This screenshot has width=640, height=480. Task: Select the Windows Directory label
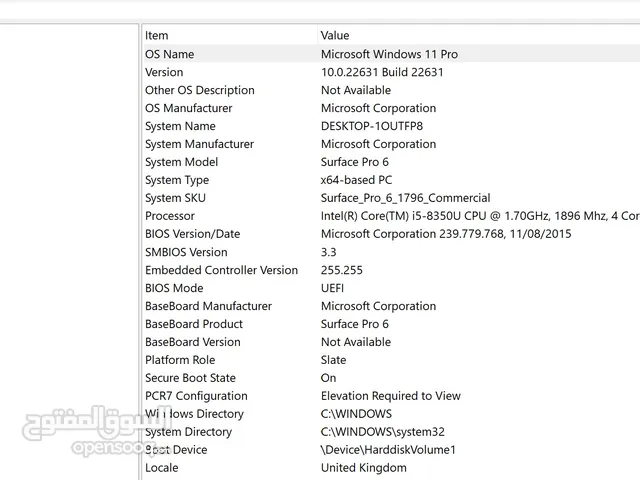coord(195,413)
